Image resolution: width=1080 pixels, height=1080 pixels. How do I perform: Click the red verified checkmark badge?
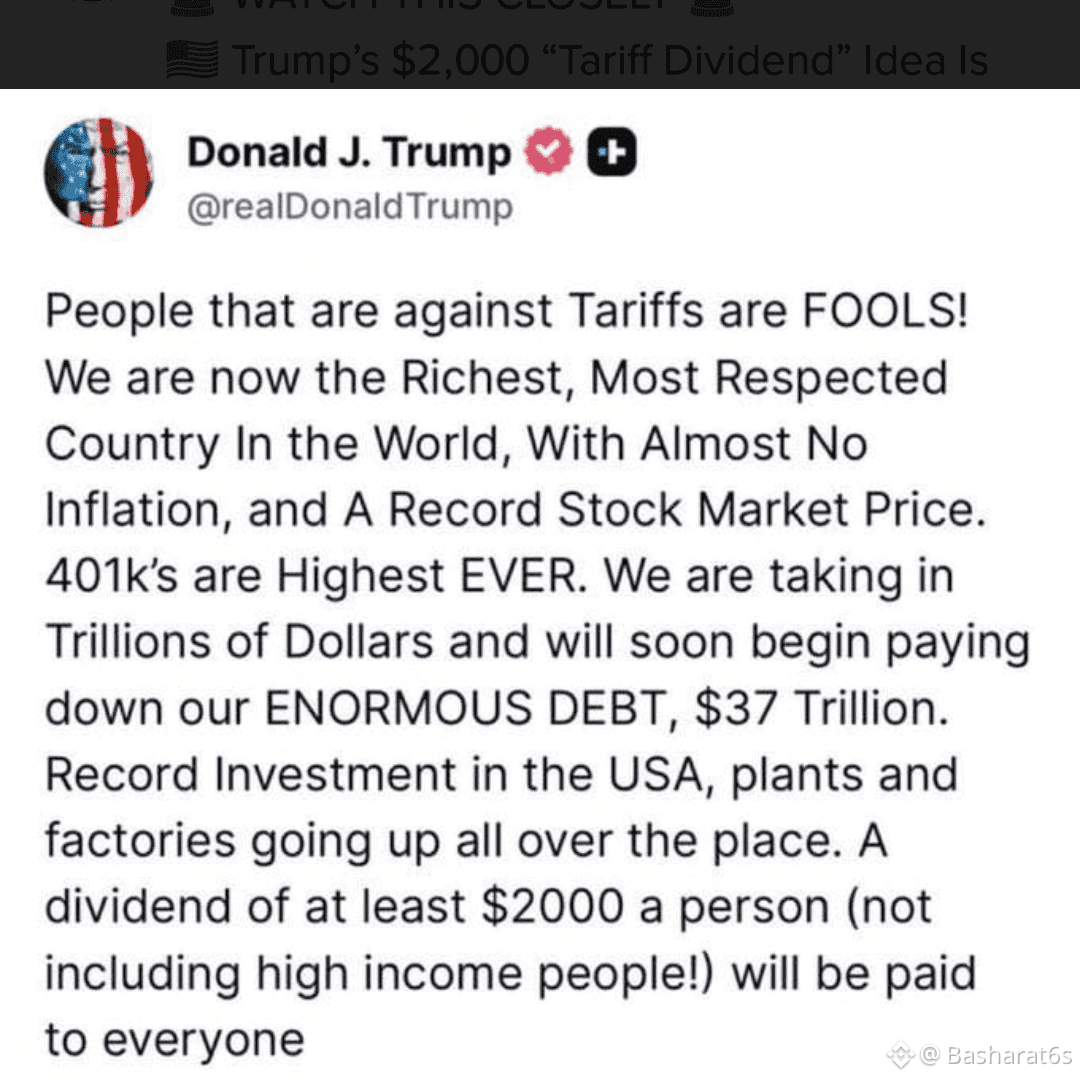click(x=550, y=153)
